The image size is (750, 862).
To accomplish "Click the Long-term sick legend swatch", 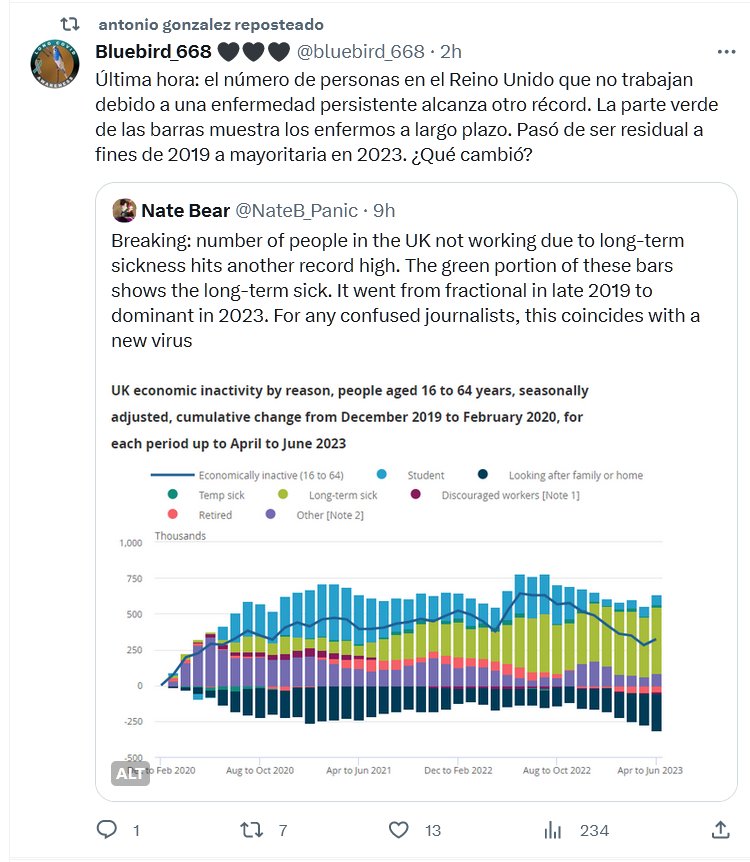I will click(x=284, y=495).
